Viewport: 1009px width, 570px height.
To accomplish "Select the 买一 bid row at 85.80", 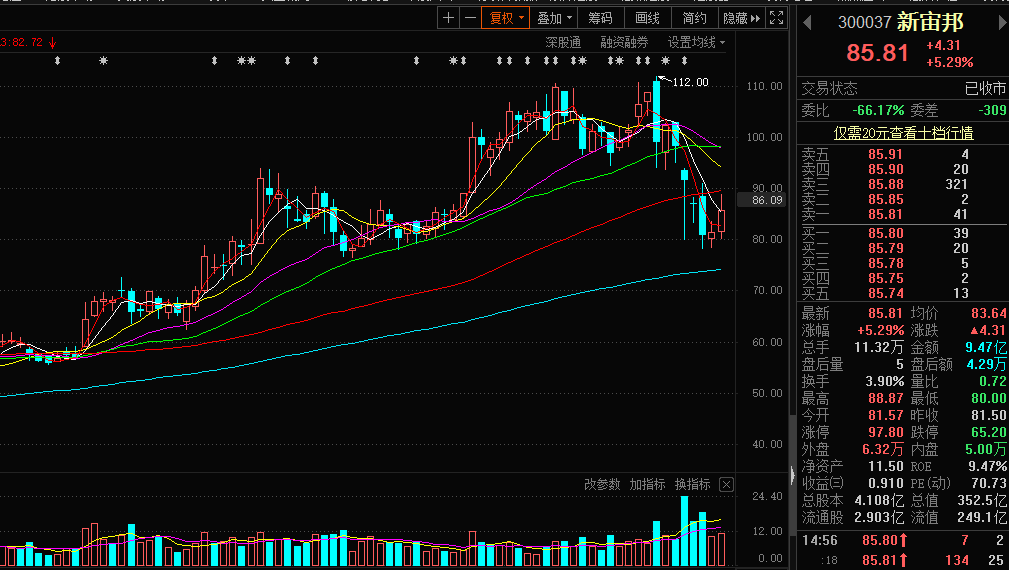I will (x=903, y=233).
